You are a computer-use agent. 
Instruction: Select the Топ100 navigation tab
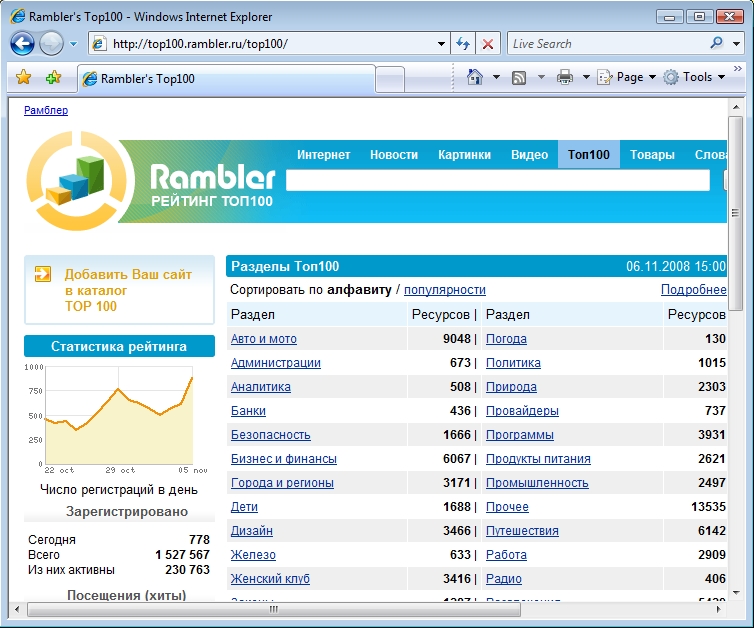[x=589, y=154]
